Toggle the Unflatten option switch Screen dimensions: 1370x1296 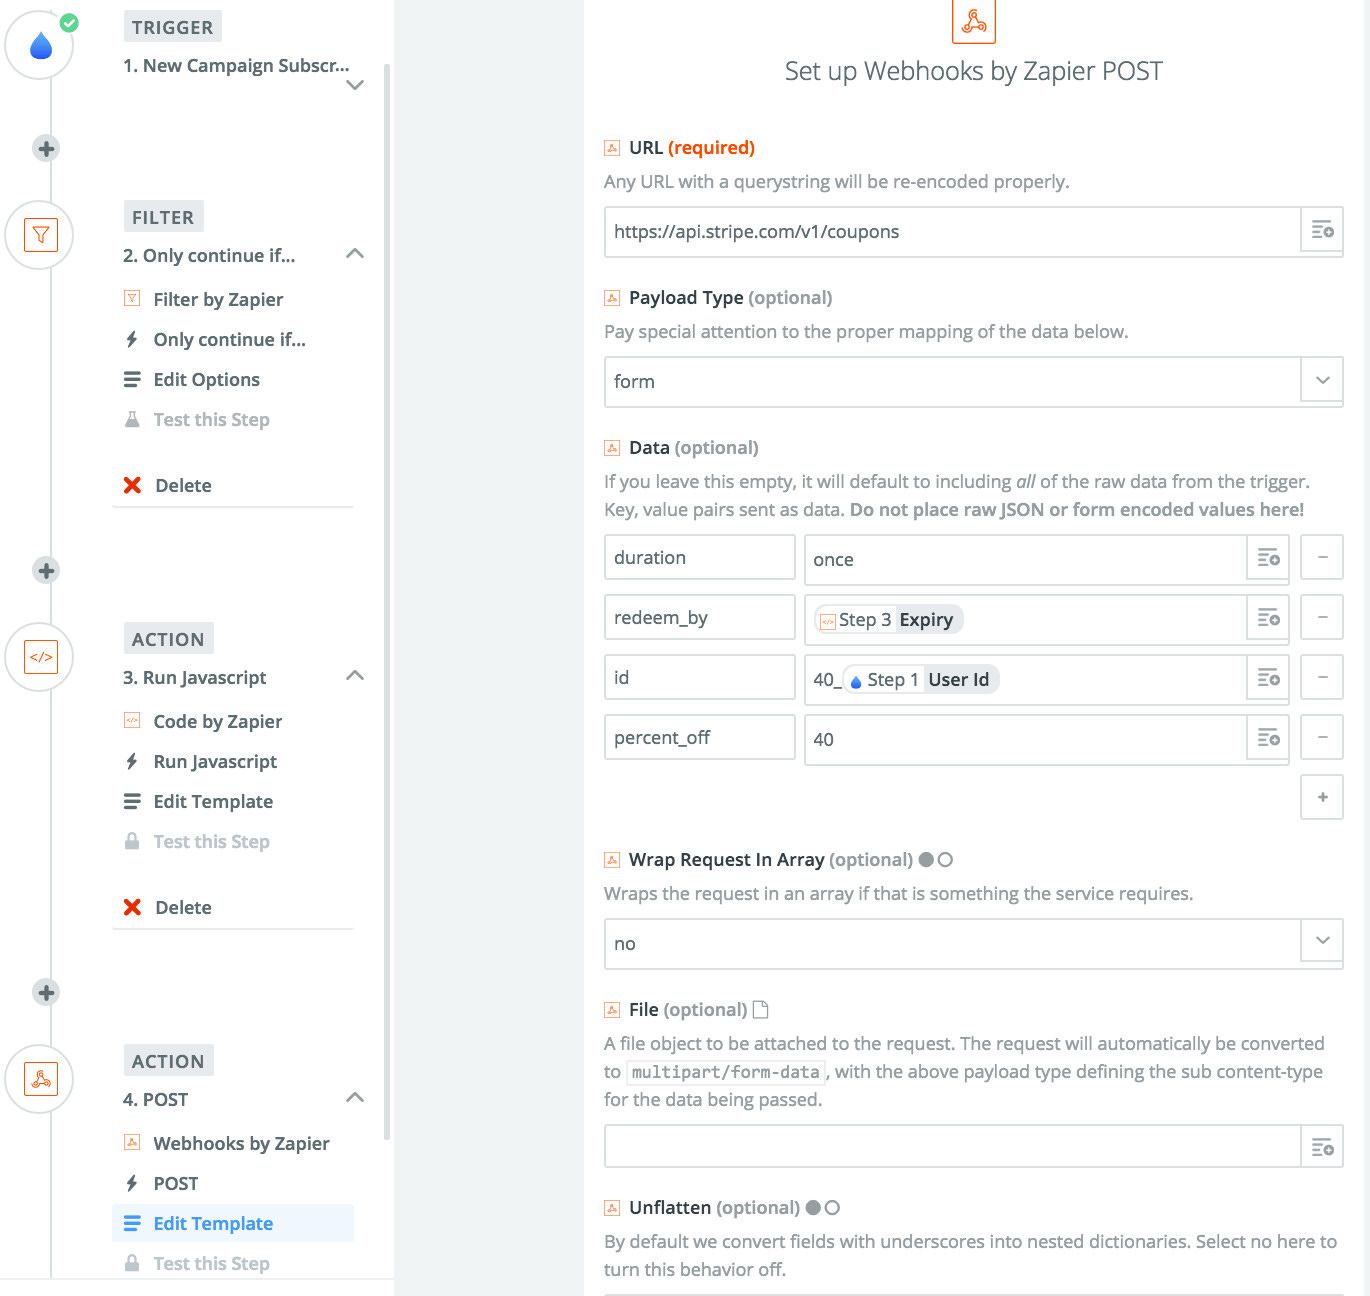(822, 1207)
